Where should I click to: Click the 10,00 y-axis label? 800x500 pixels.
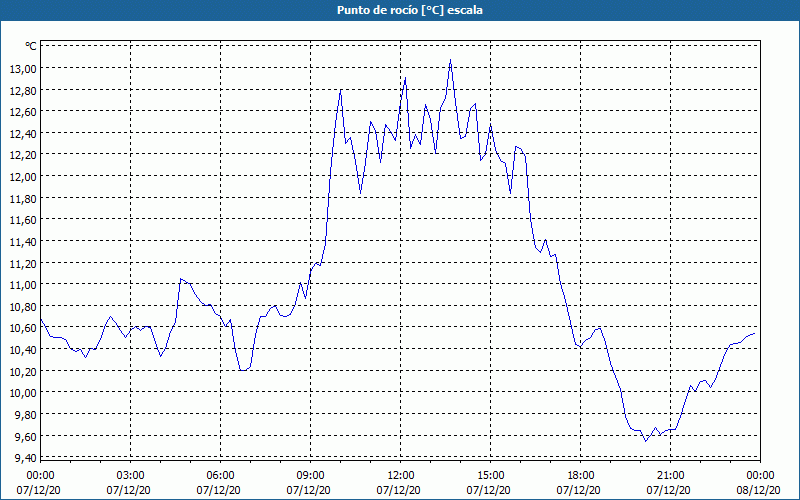[x=23, y=393]
